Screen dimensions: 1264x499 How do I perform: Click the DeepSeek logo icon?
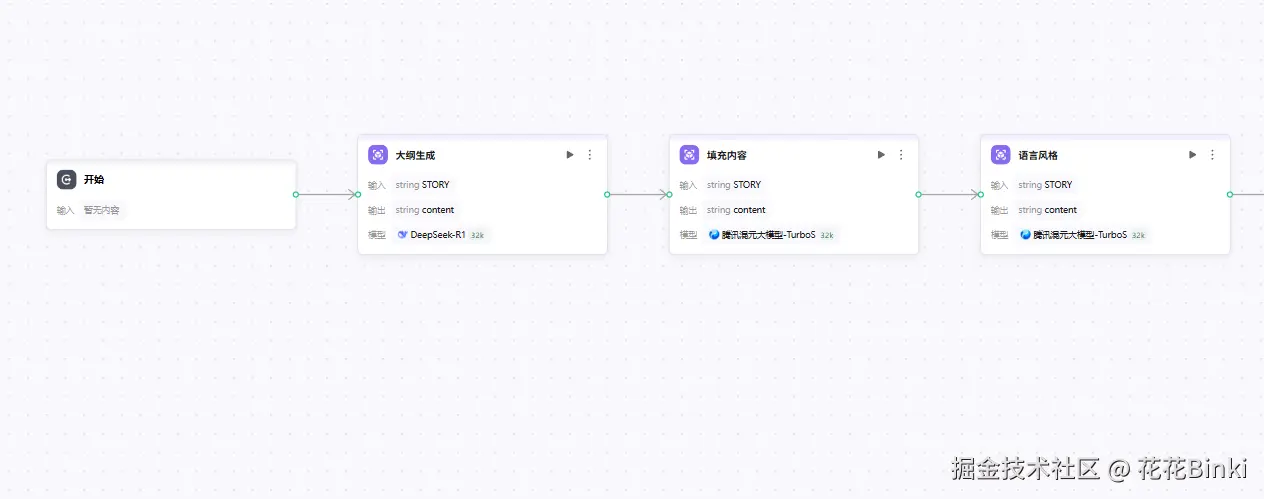402,235
